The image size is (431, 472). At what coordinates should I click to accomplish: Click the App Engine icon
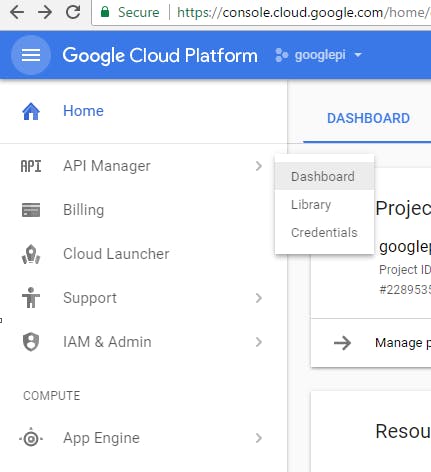31,438
